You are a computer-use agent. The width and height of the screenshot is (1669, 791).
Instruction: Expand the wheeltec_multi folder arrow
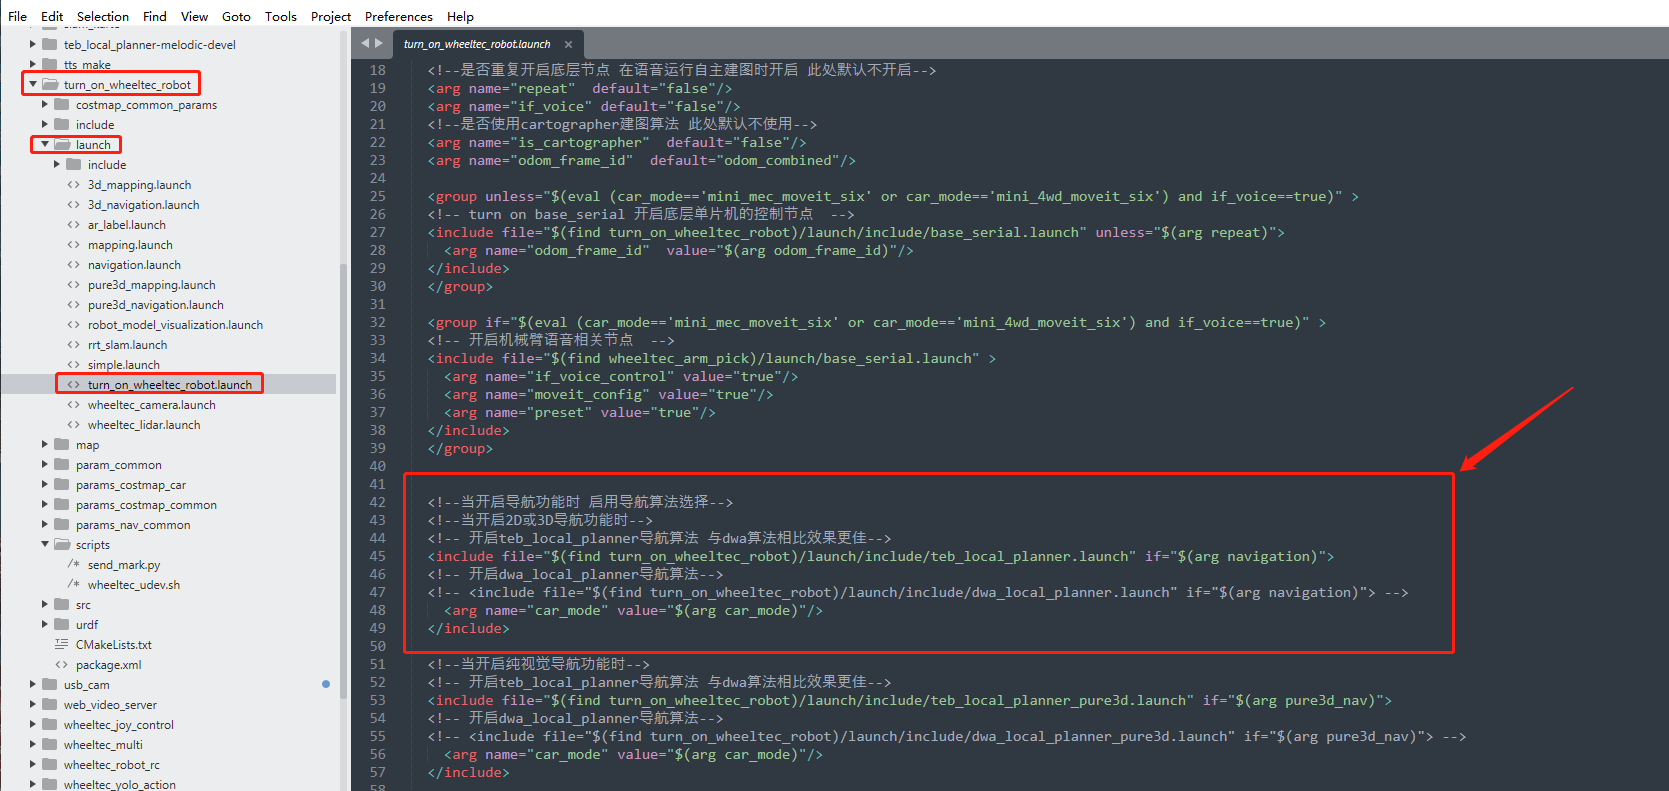33,745
